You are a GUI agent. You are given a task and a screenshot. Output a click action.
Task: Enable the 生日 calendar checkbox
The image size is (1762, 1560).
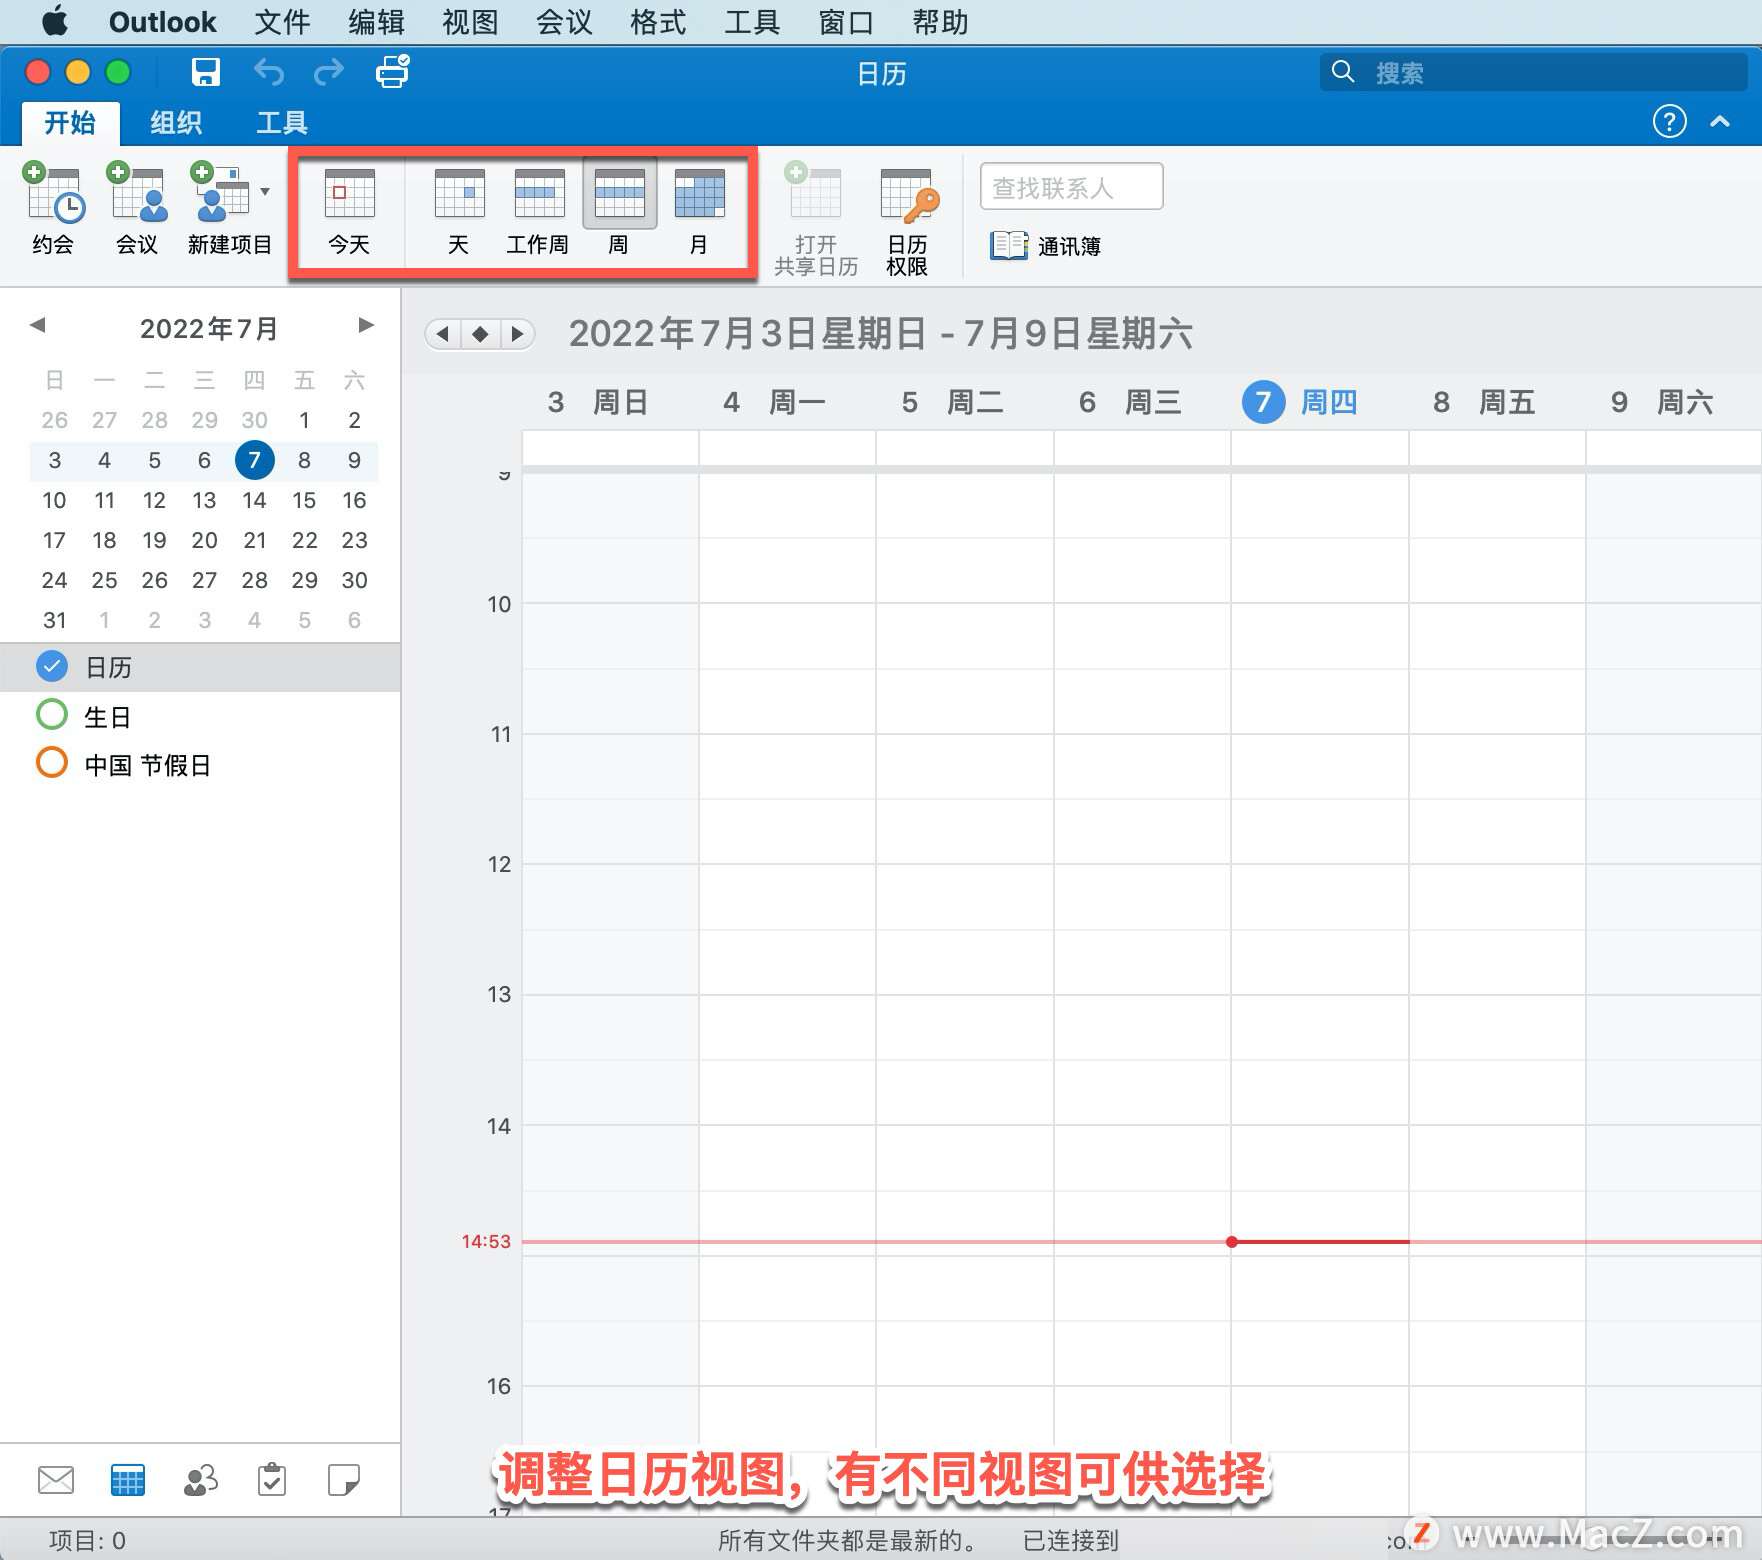click(52, 715)
